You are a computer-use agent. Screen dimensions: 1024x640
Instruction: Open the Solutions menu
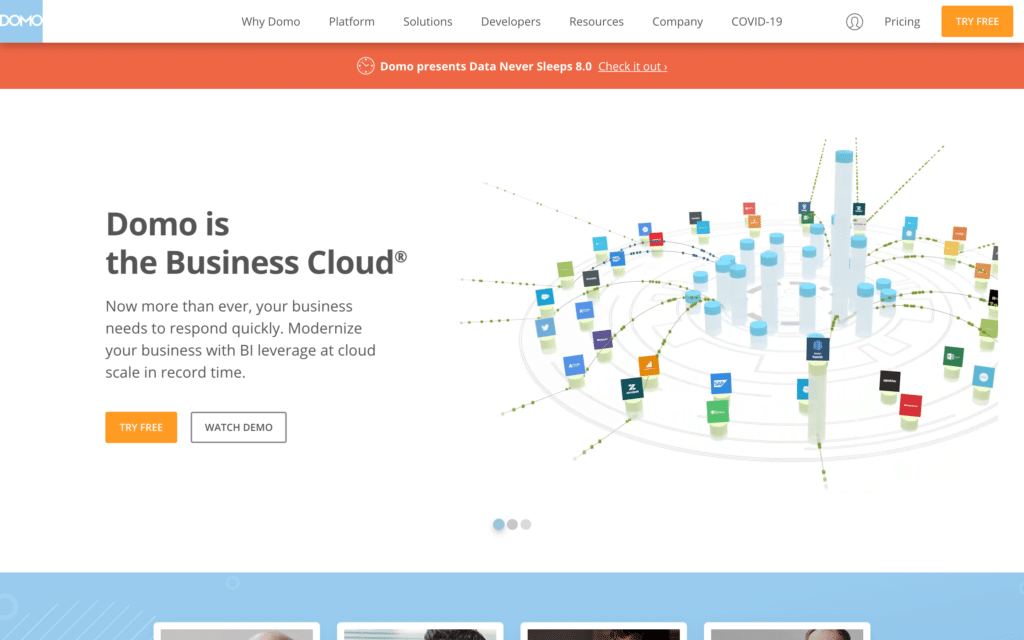click(x=428, y=22)
